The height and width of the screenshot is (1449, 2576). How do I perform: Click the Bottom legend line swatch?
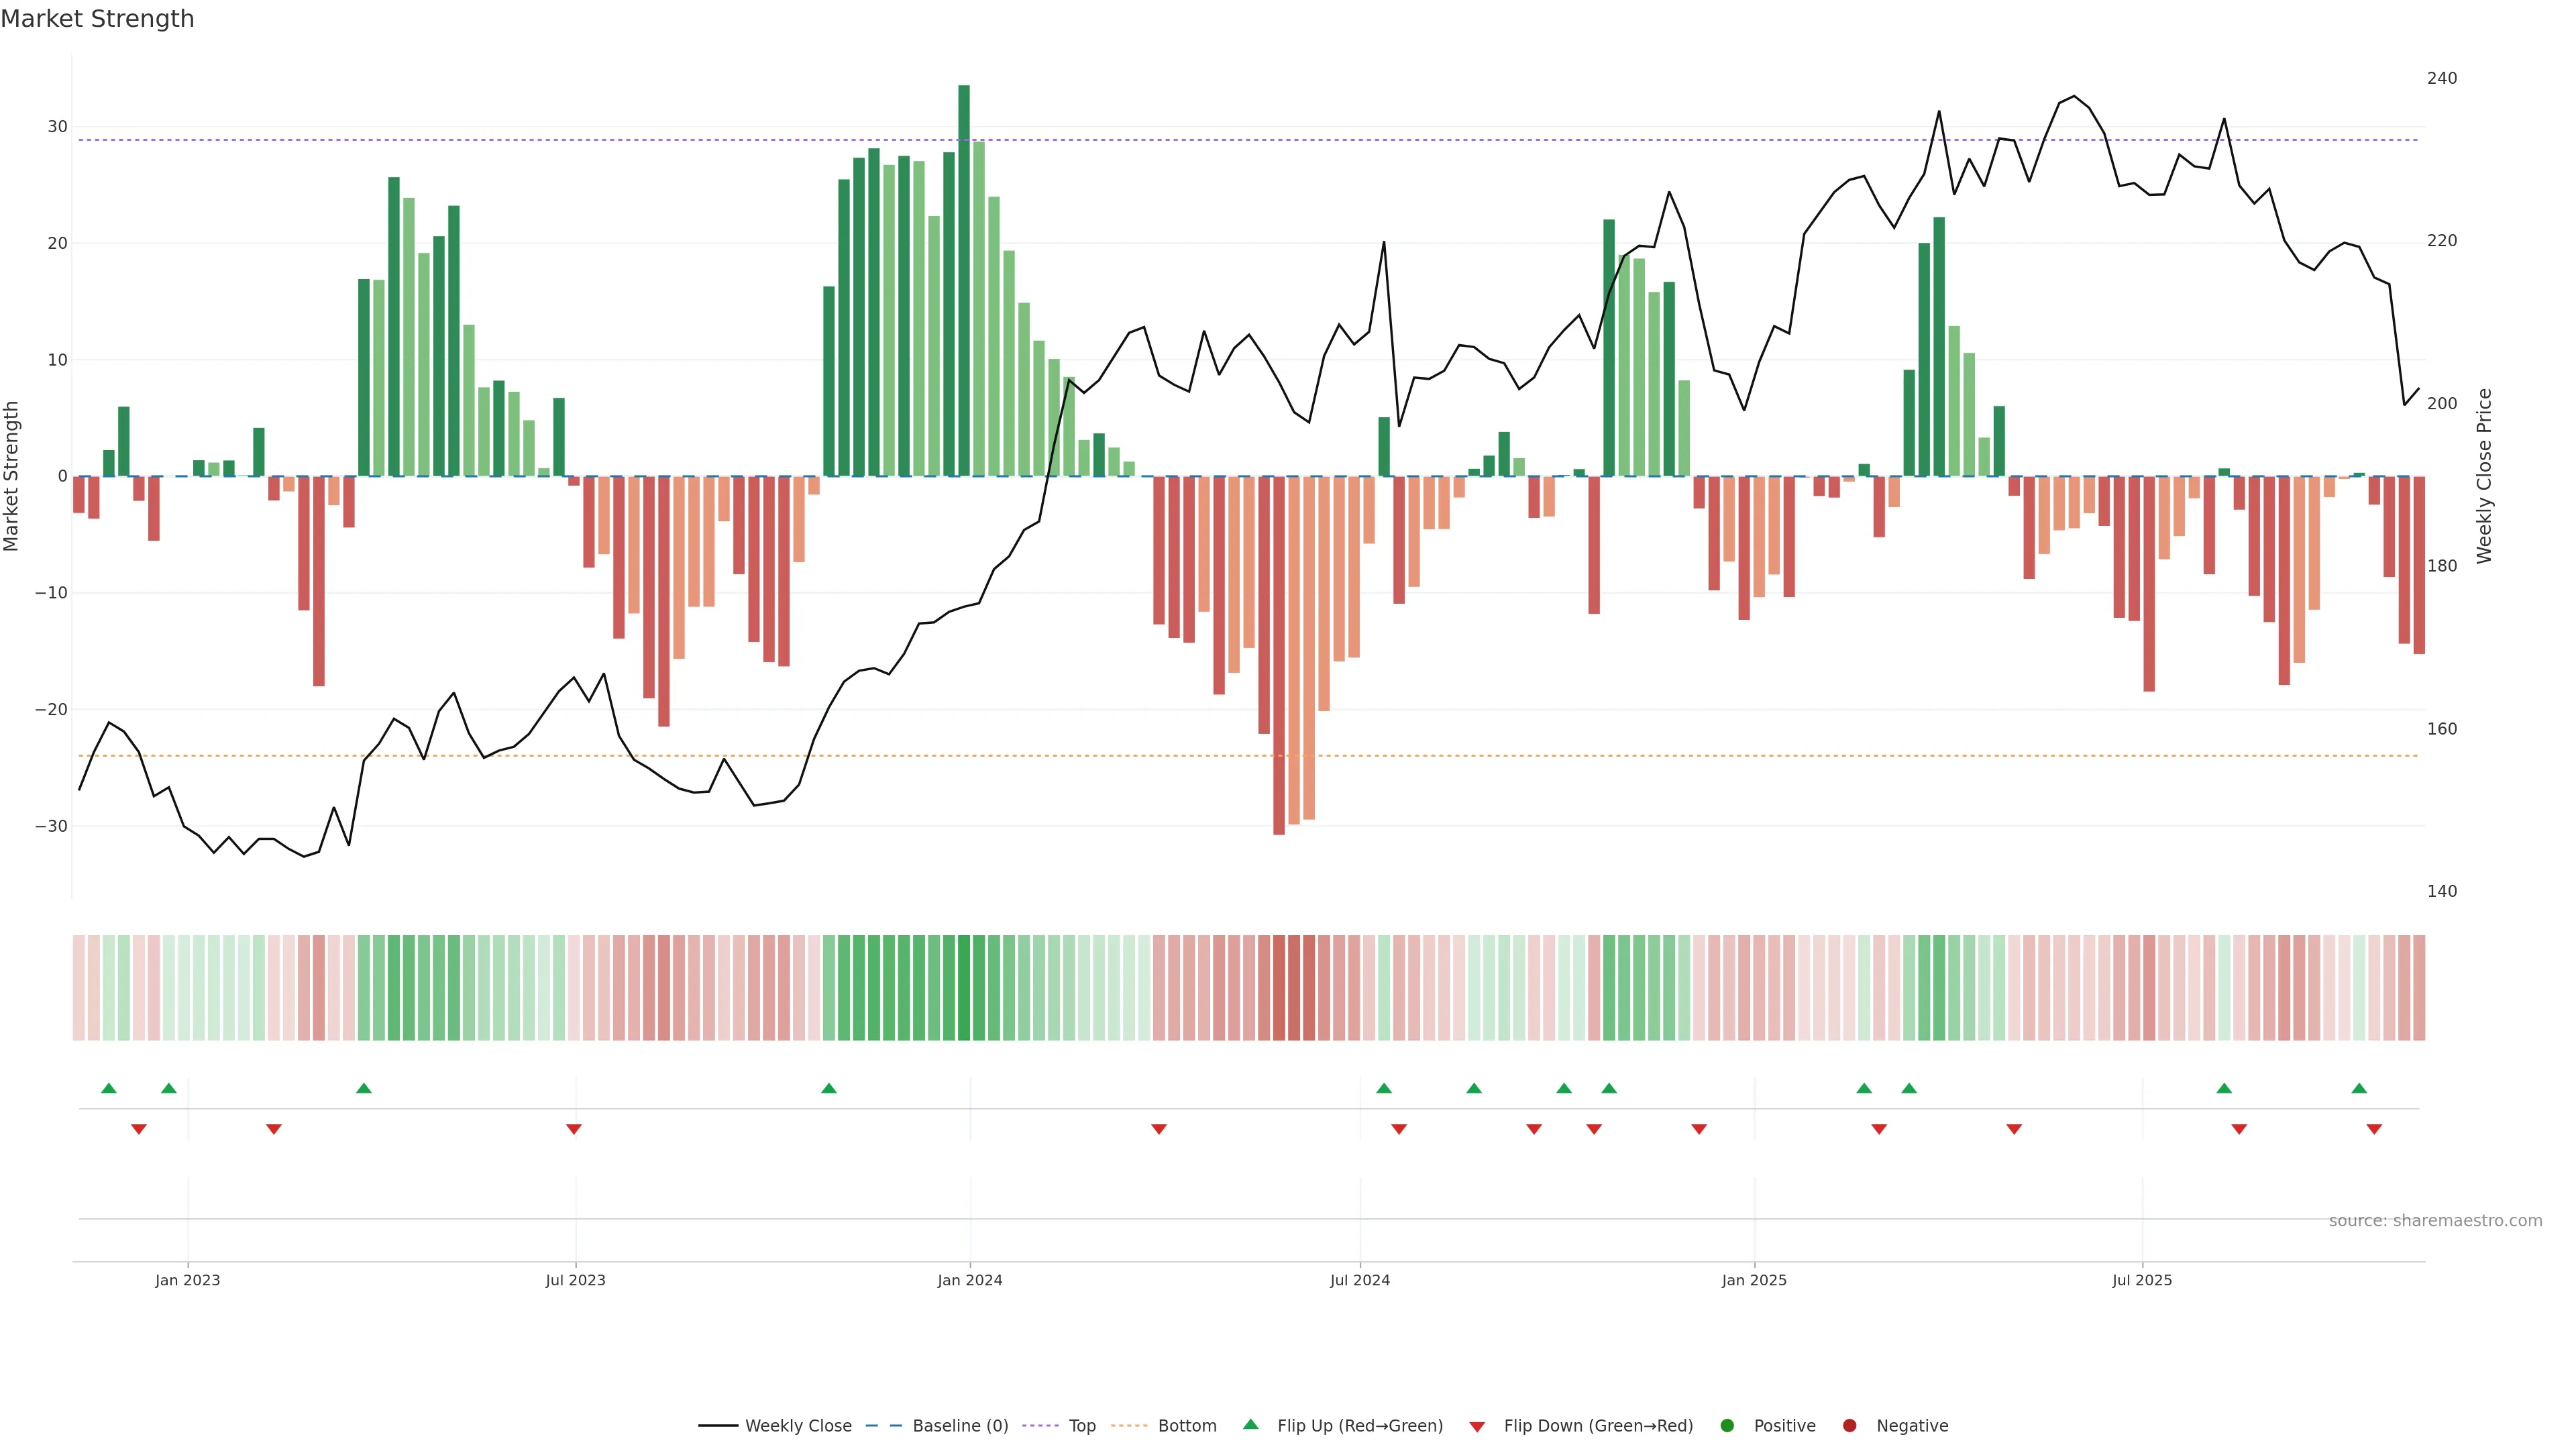[1129, 1426]
